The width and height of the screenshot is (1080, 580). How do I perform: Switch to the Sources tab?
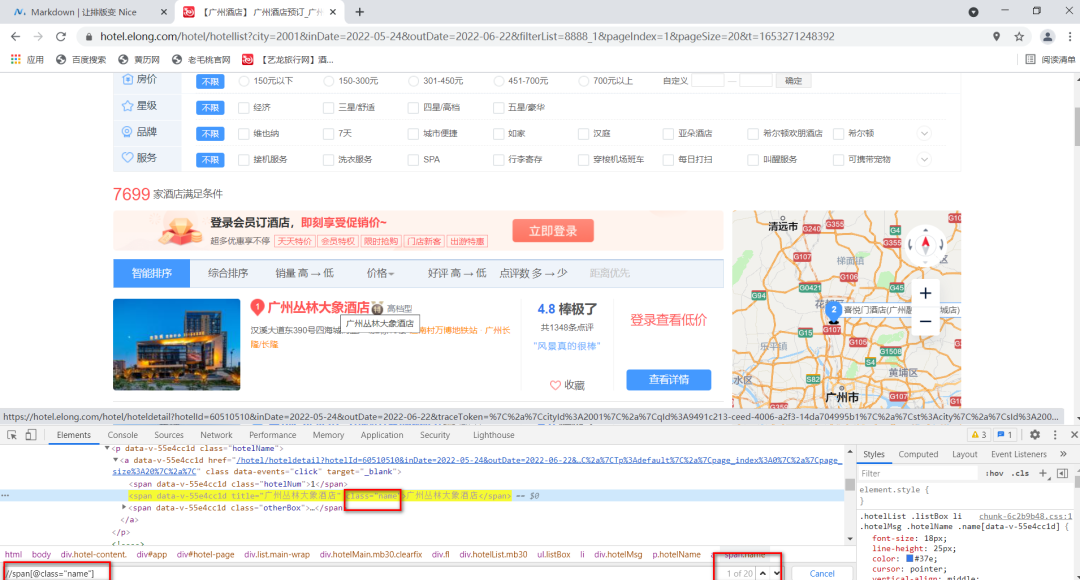click(169, 435)
